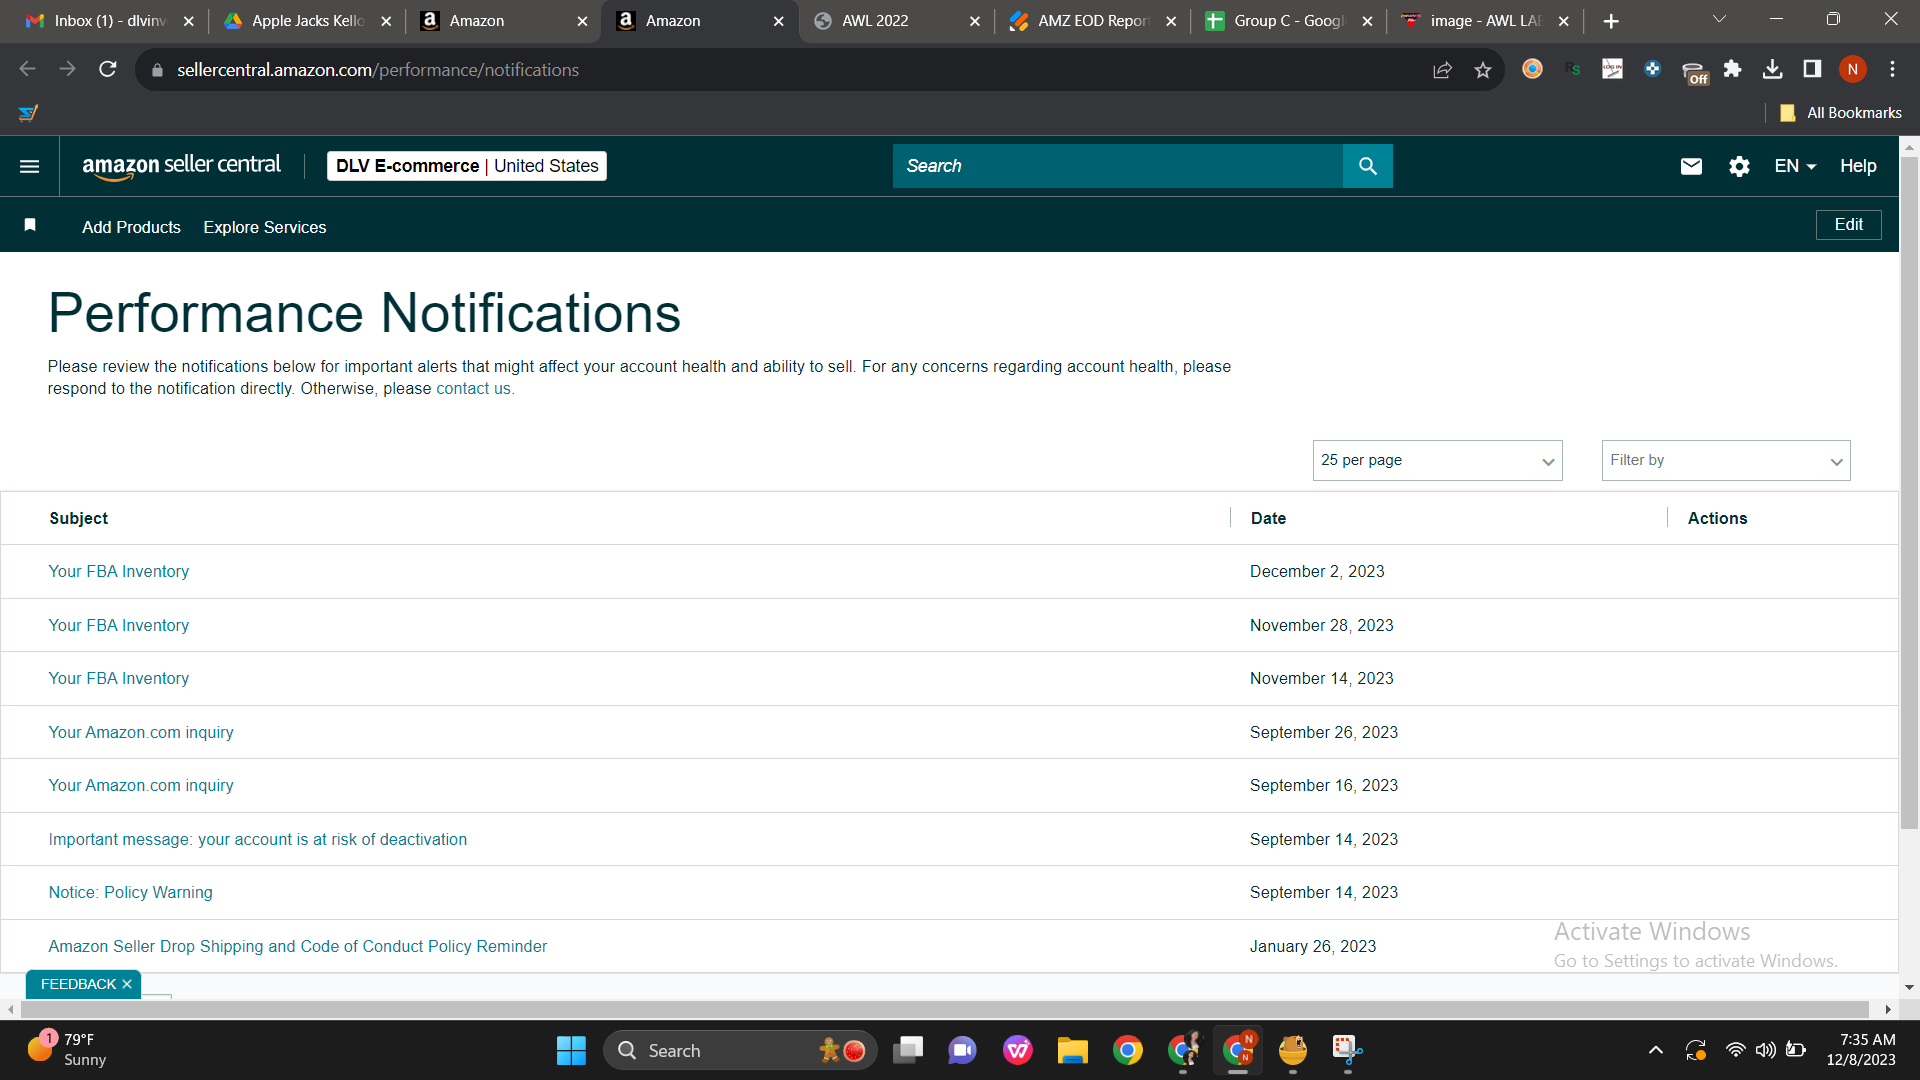Share this page icon in address bar
This screenshot has width=1920, height=1080.
(1442, 70)
